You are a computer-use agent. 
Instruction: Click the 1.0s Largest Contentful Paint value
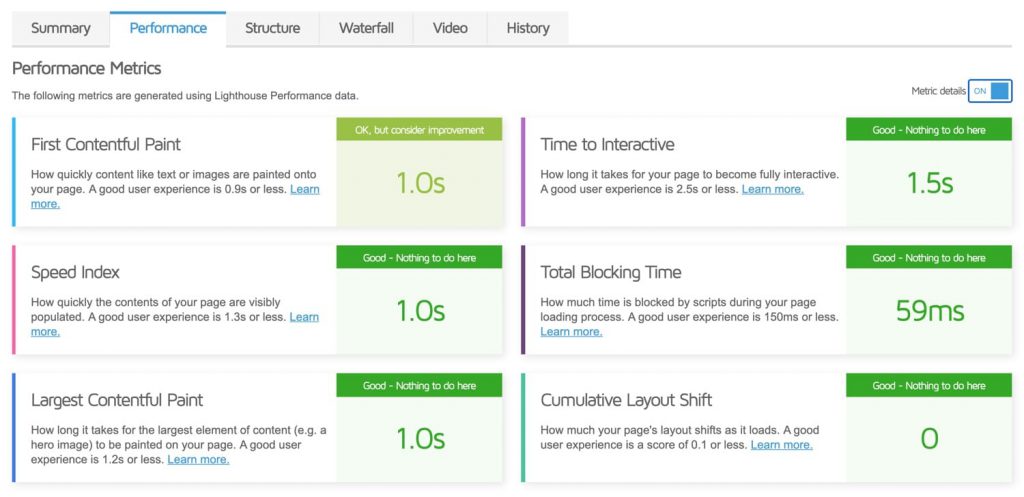pyautogui.click(x=421, y=439)
